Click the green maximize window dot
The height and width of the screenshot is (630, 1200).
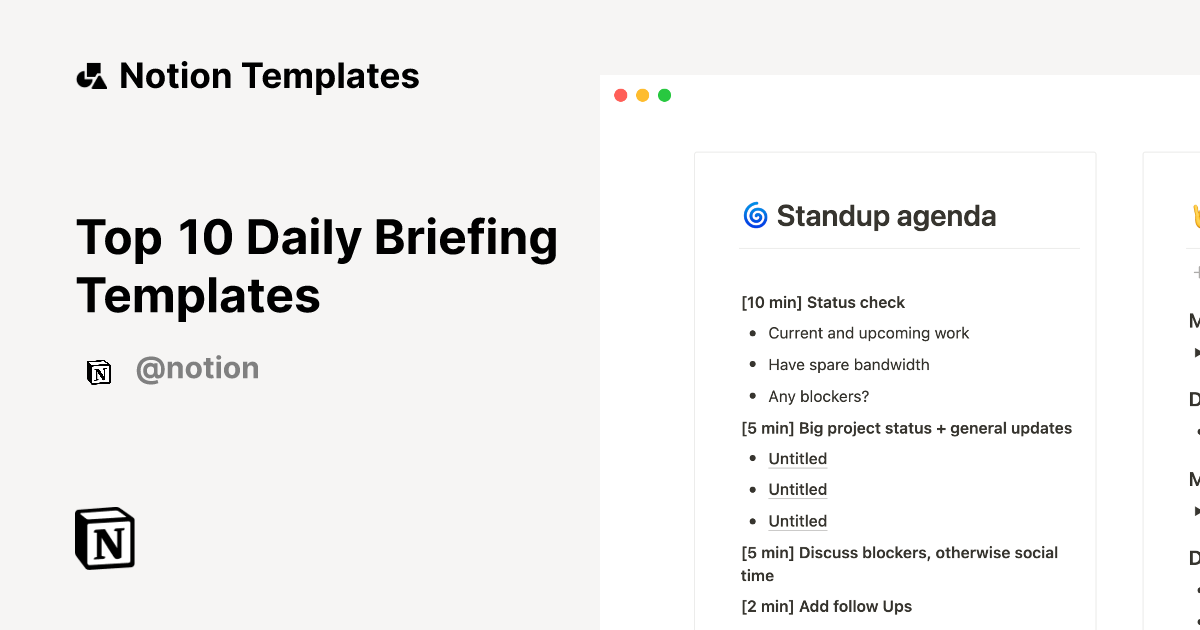pos(664,96)
